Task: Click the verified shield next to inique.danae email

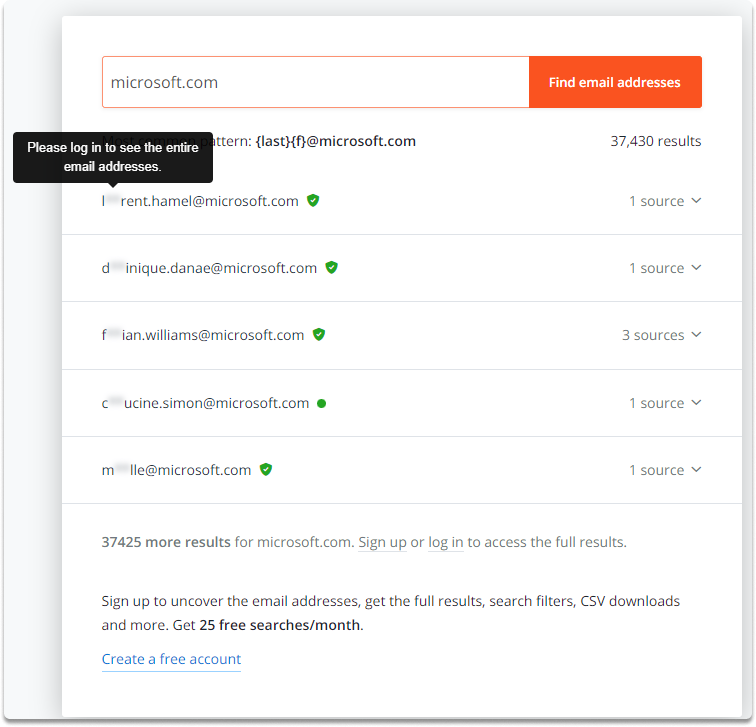Action: (331, 268)
